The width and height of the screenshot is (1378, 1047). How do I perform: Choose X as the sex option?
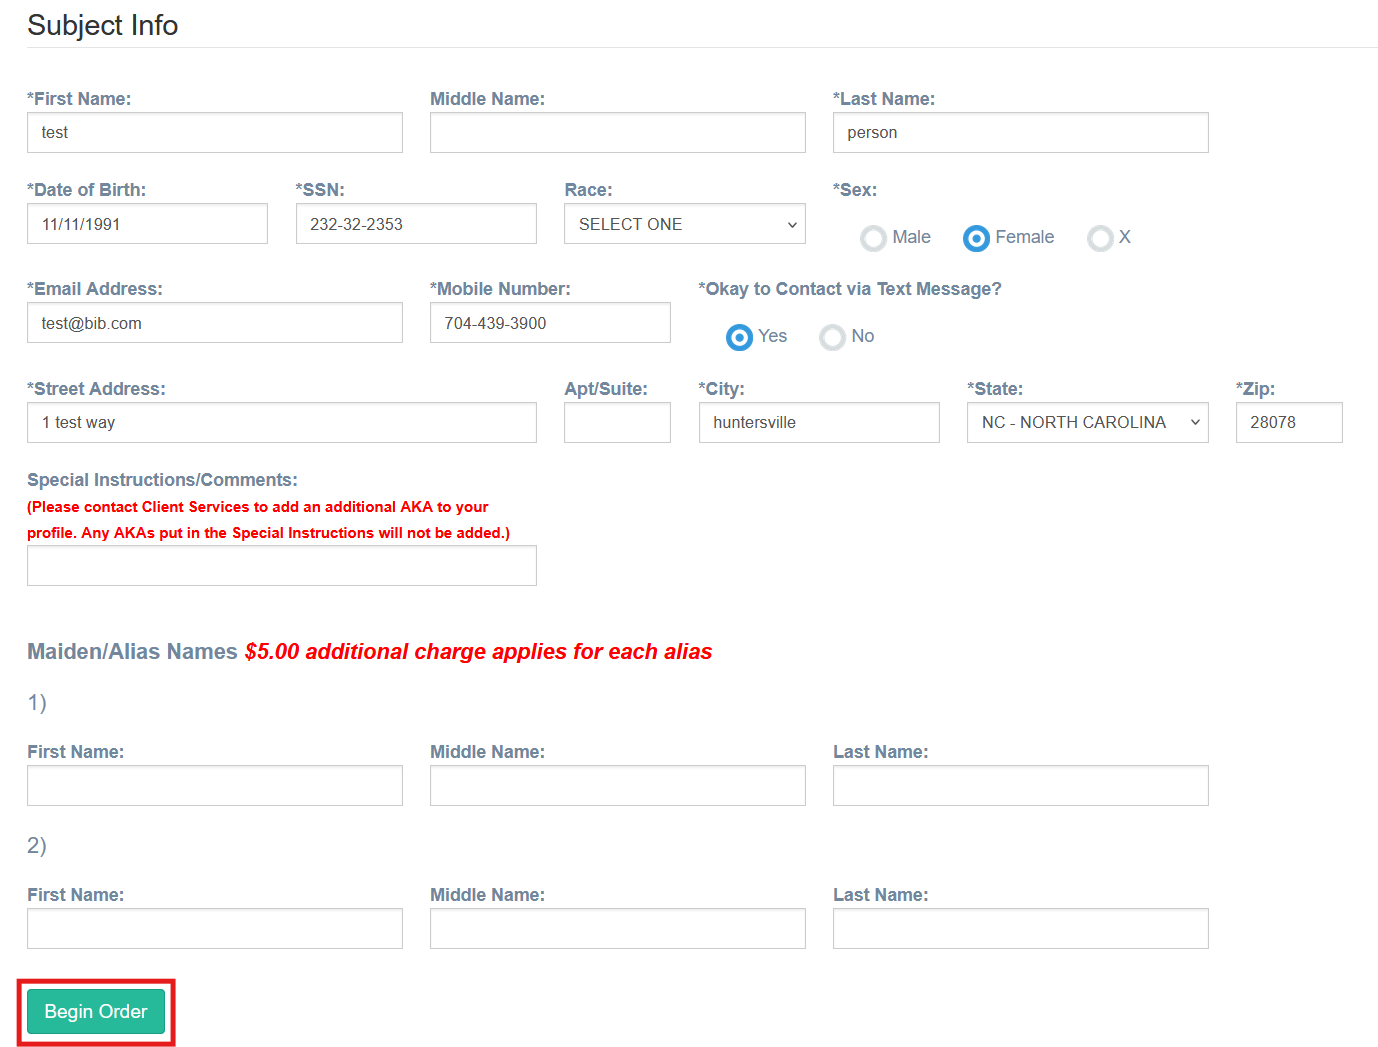tap(1100, 238)
